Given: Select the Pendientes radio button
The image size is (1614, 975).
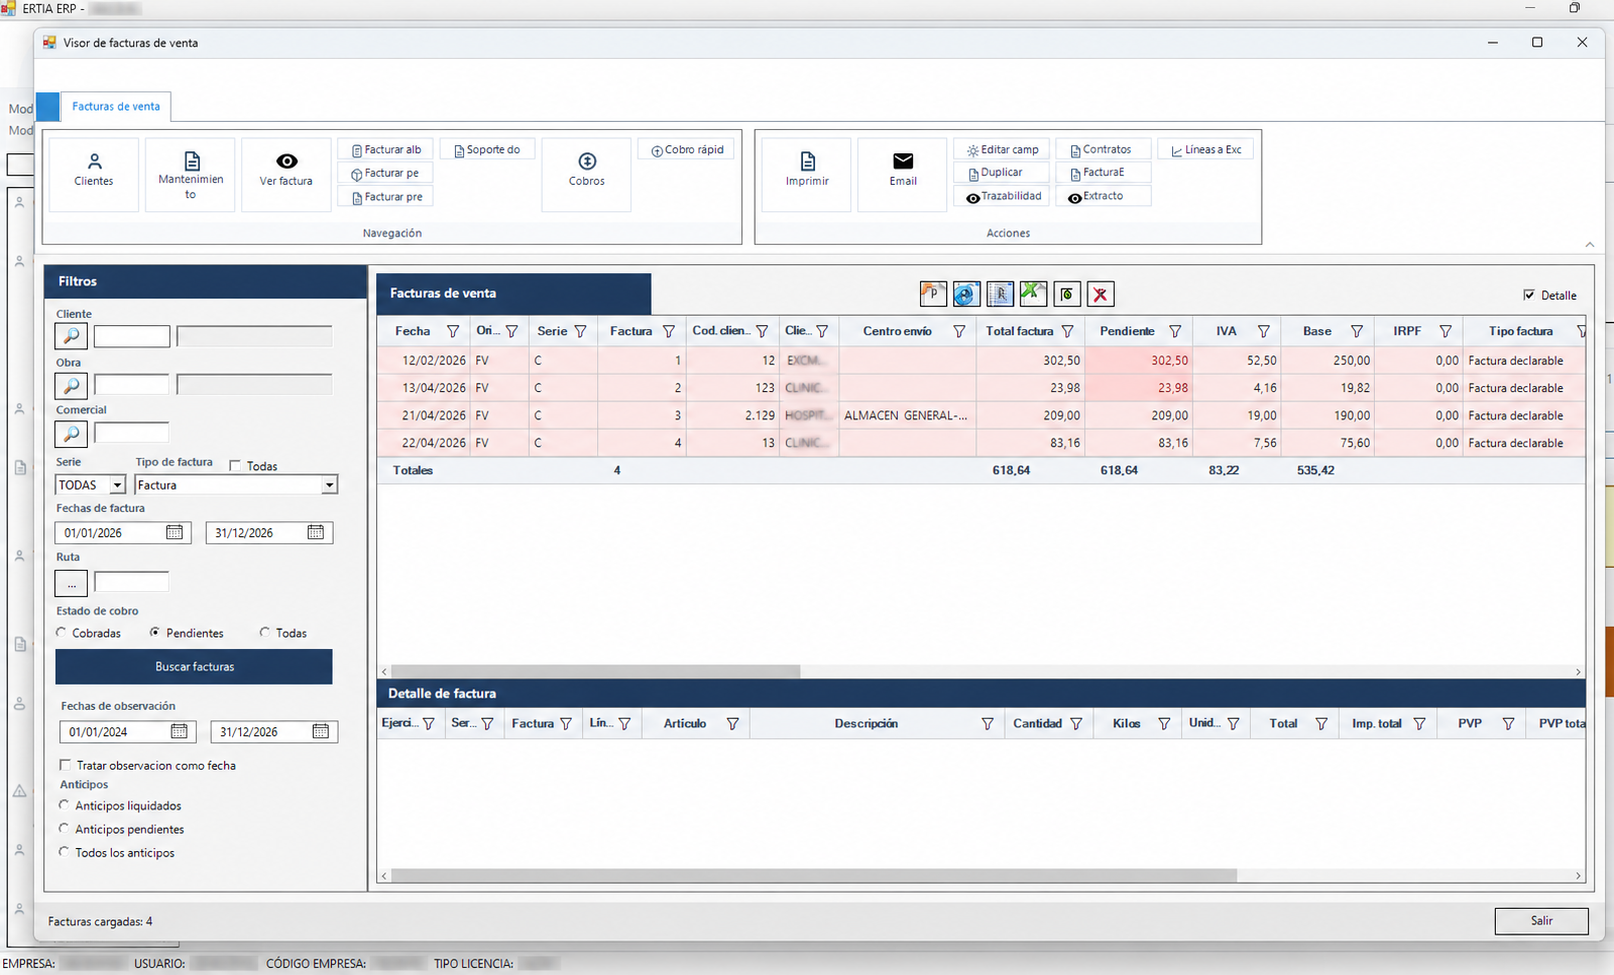Looking at the screenshot, I should click(x=155, y=632).
